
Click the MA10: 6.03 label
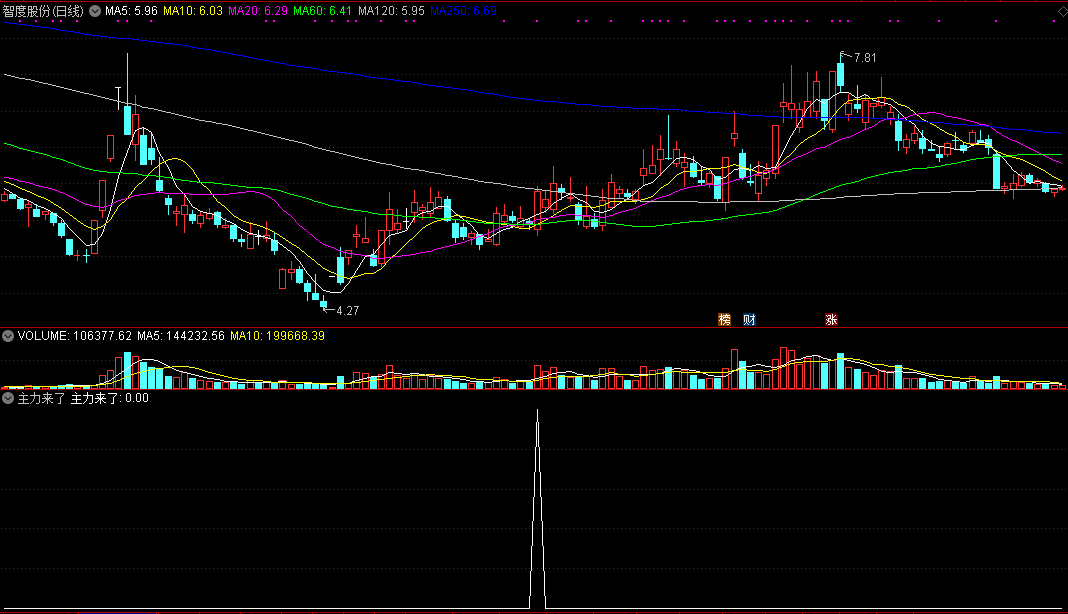pyautogui.click(x=193, y=11)
